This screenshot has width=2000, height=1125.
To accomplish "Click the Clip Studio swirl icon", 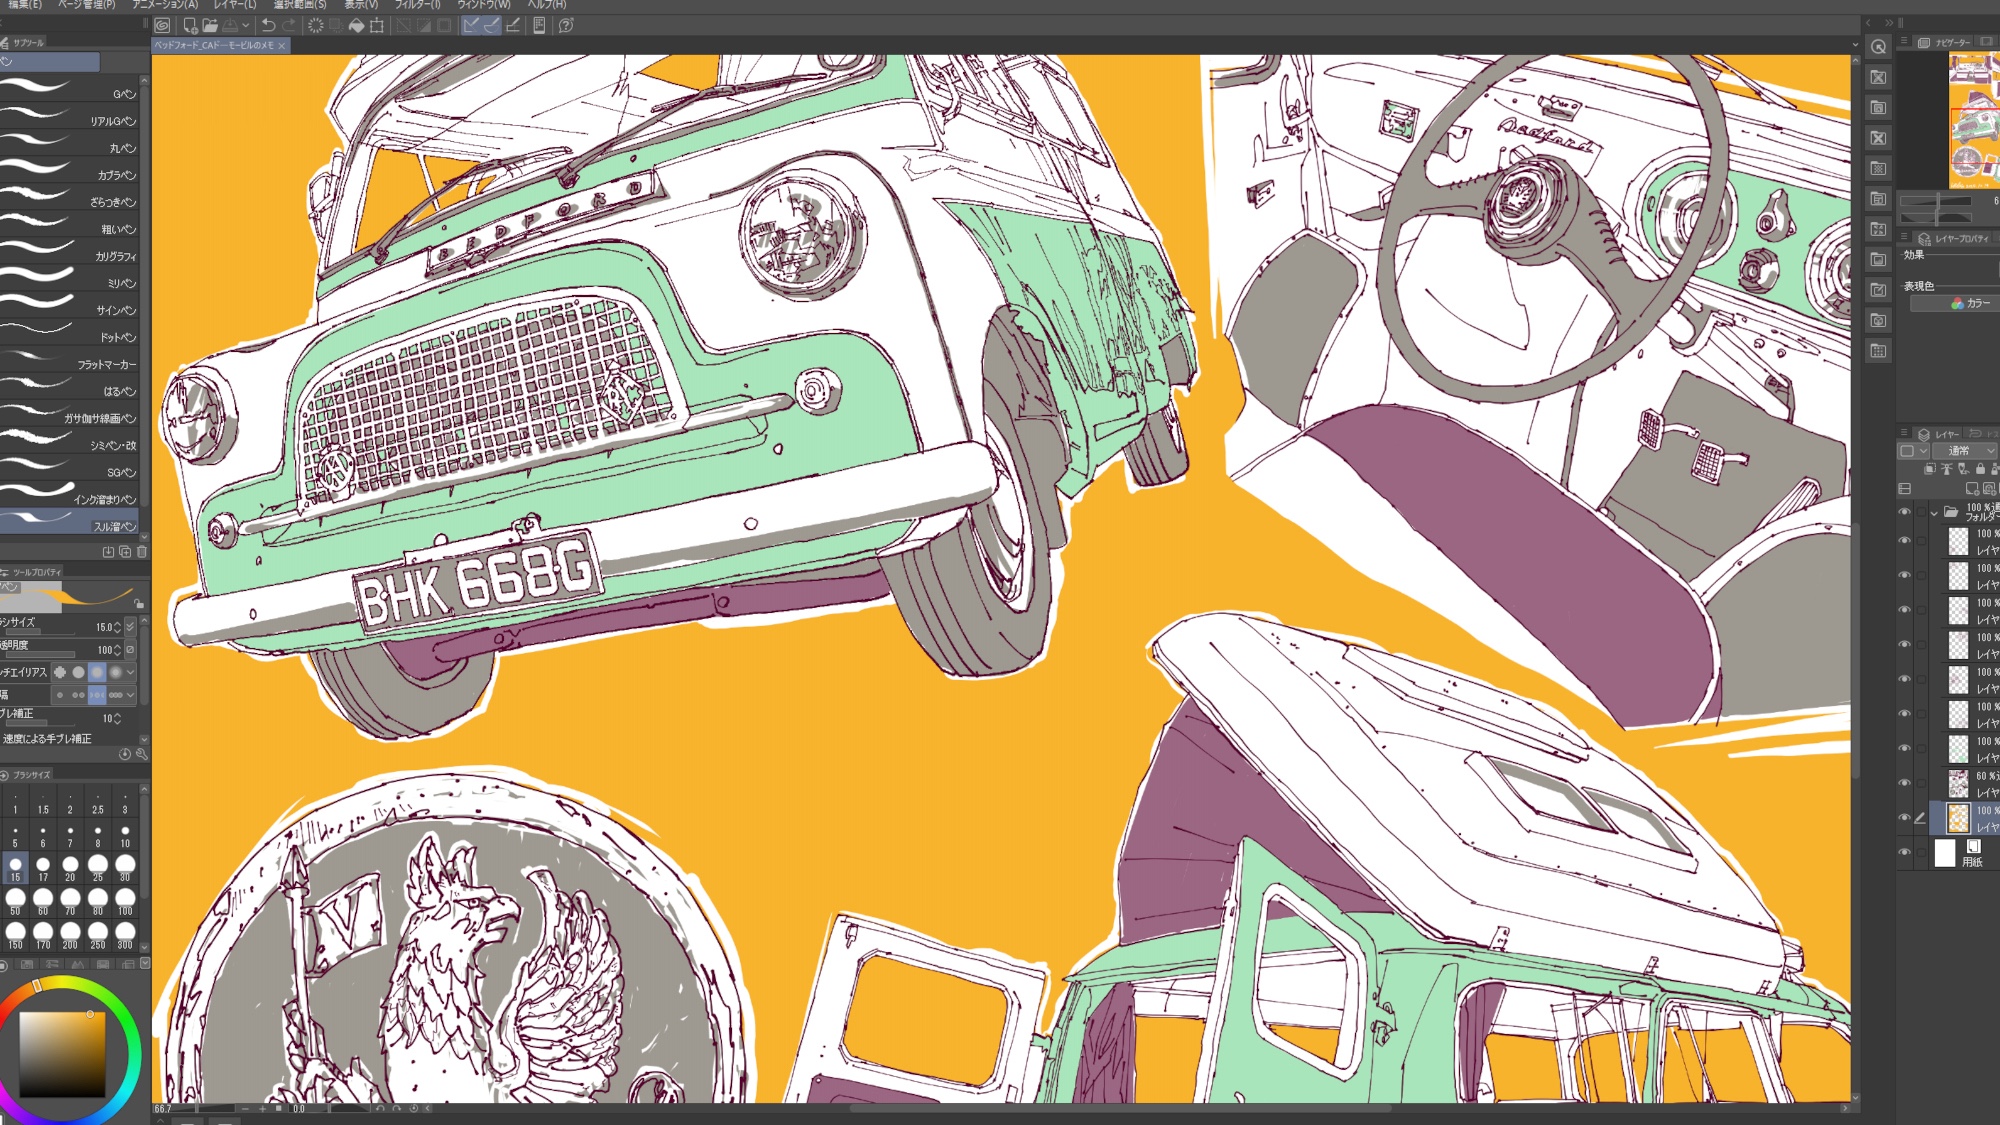I will 162,26.
